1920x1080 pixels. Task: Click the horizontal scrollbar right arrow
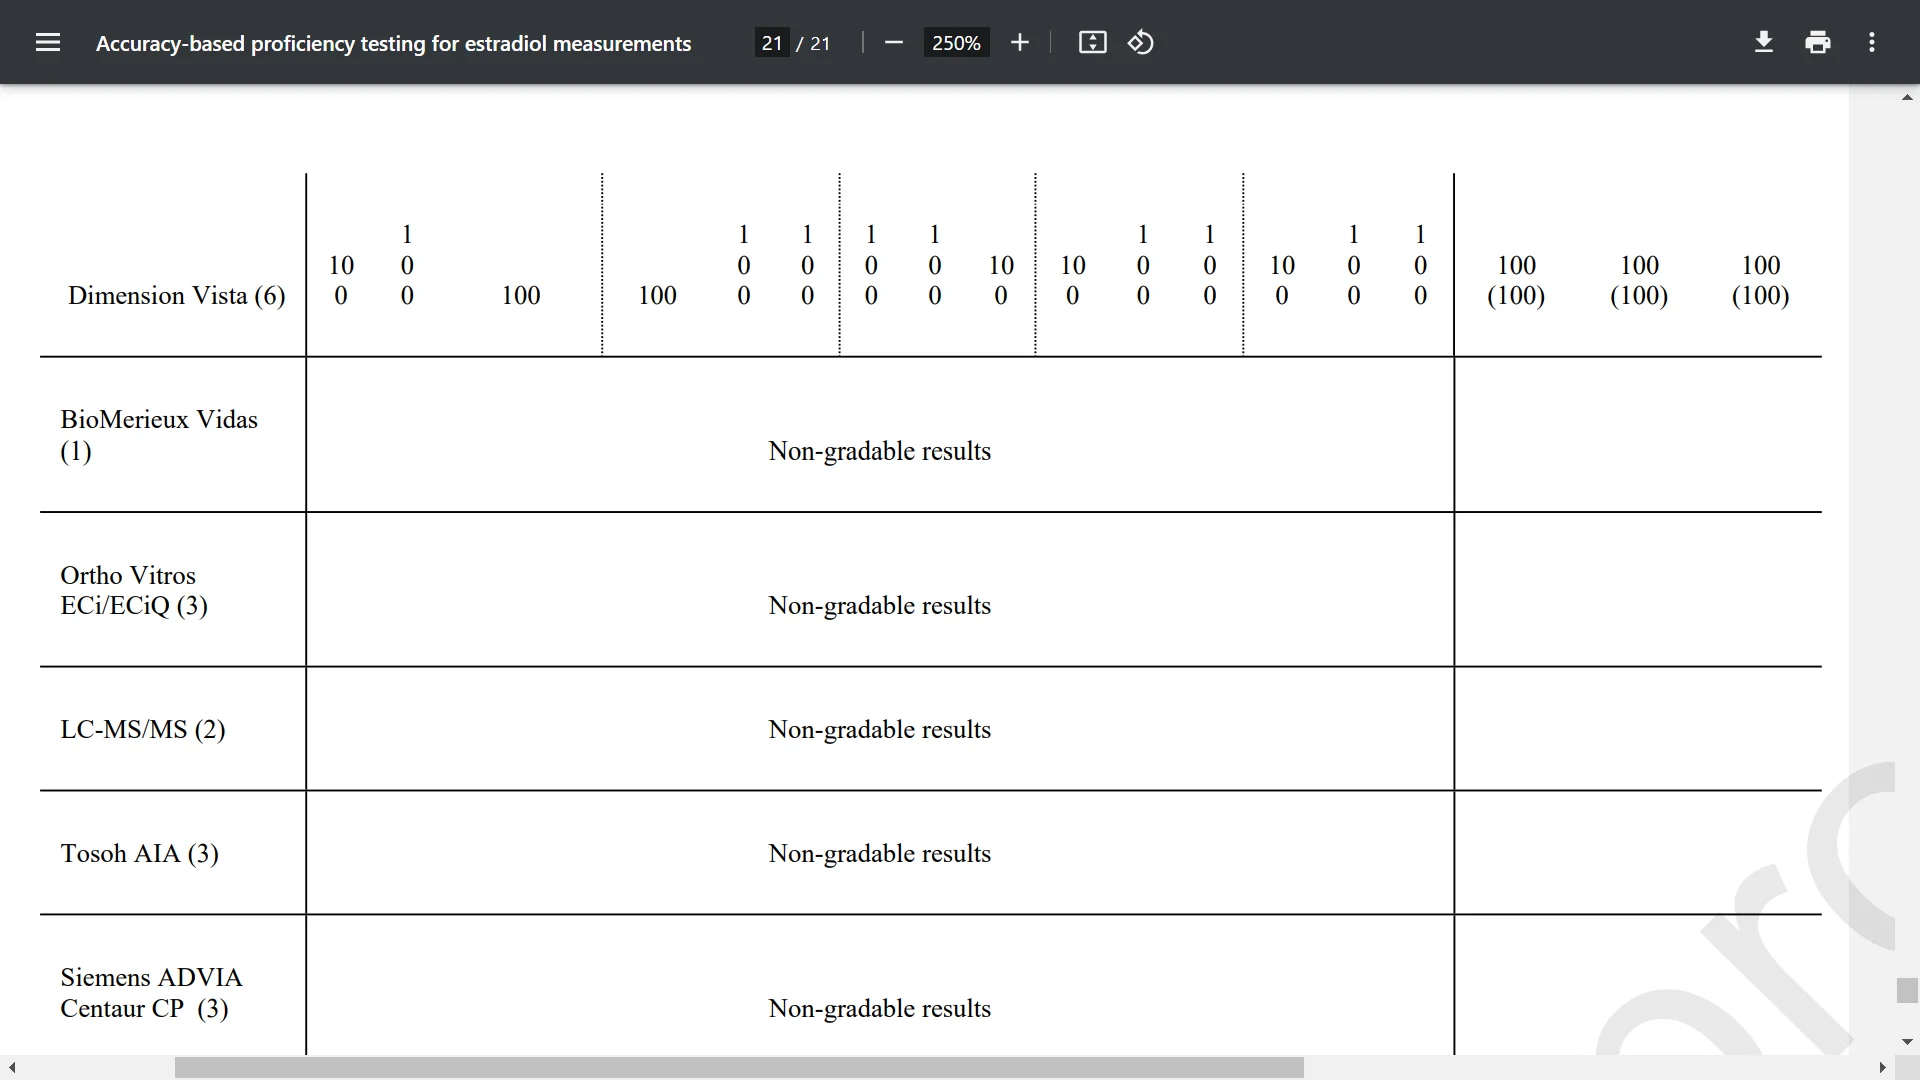click(x=1883, y=1068)
